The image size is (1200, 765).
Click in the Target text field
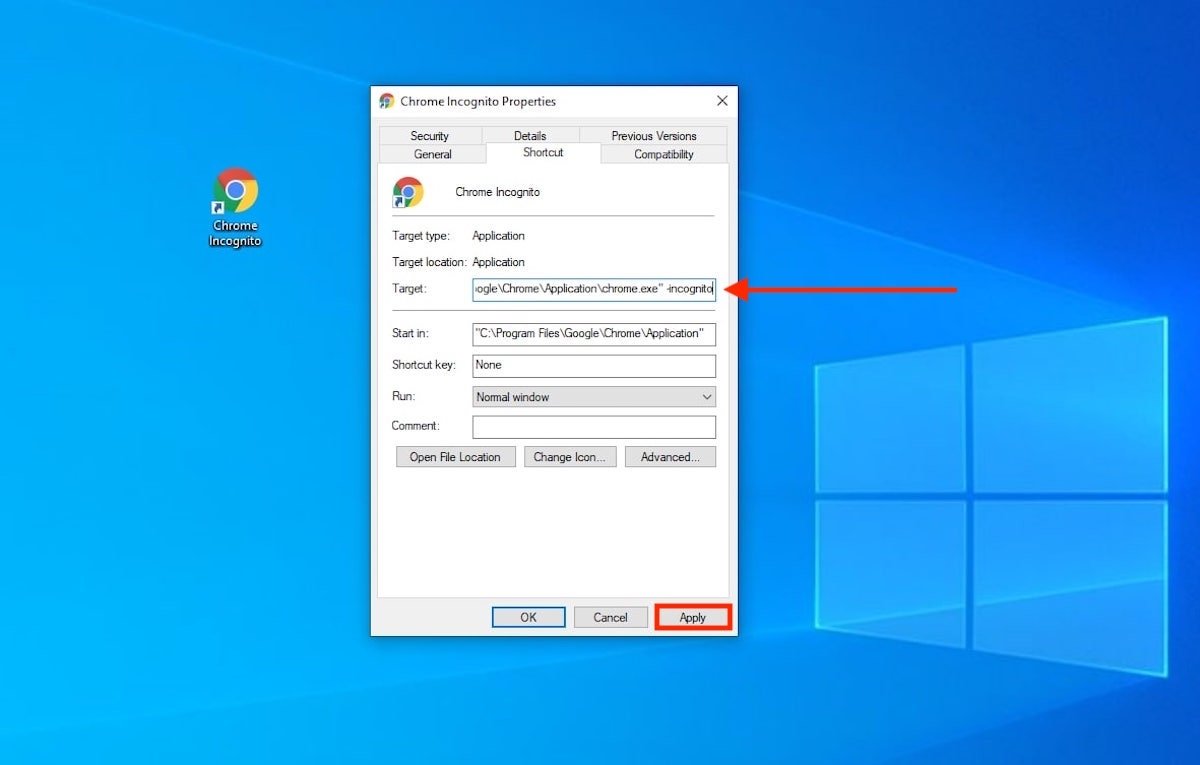click(594, 289)
